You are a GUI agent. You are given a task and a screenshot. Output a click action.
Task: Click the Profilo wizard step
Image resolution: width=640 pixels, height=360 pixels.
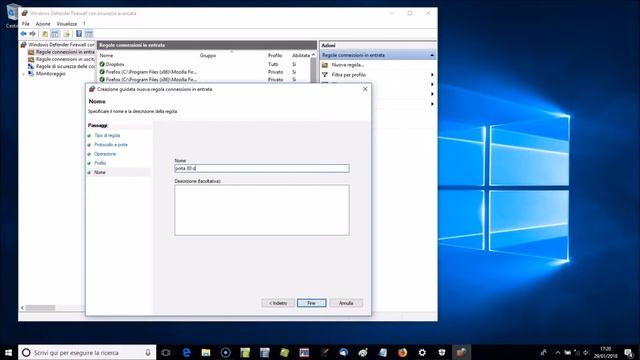(x=100, y=163)
